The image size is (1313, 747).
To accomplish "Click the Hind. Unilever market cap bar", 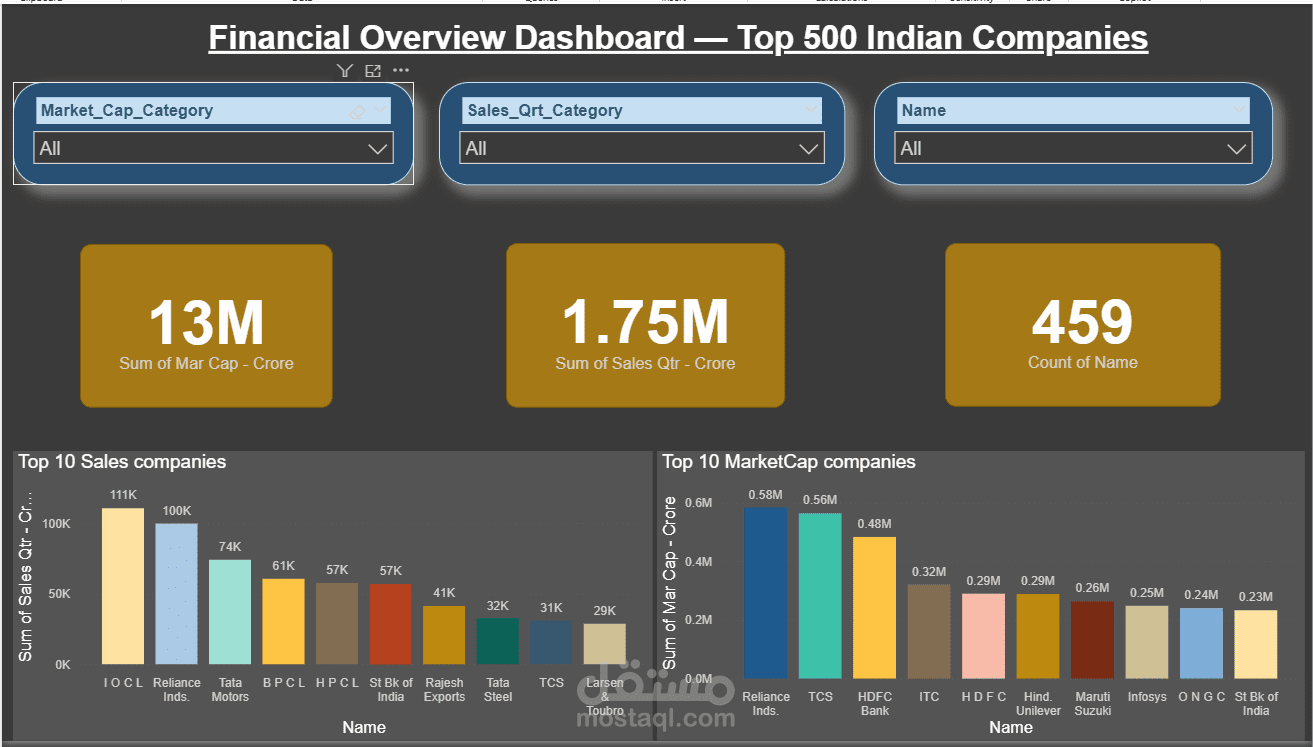I will pos(1038,636).
